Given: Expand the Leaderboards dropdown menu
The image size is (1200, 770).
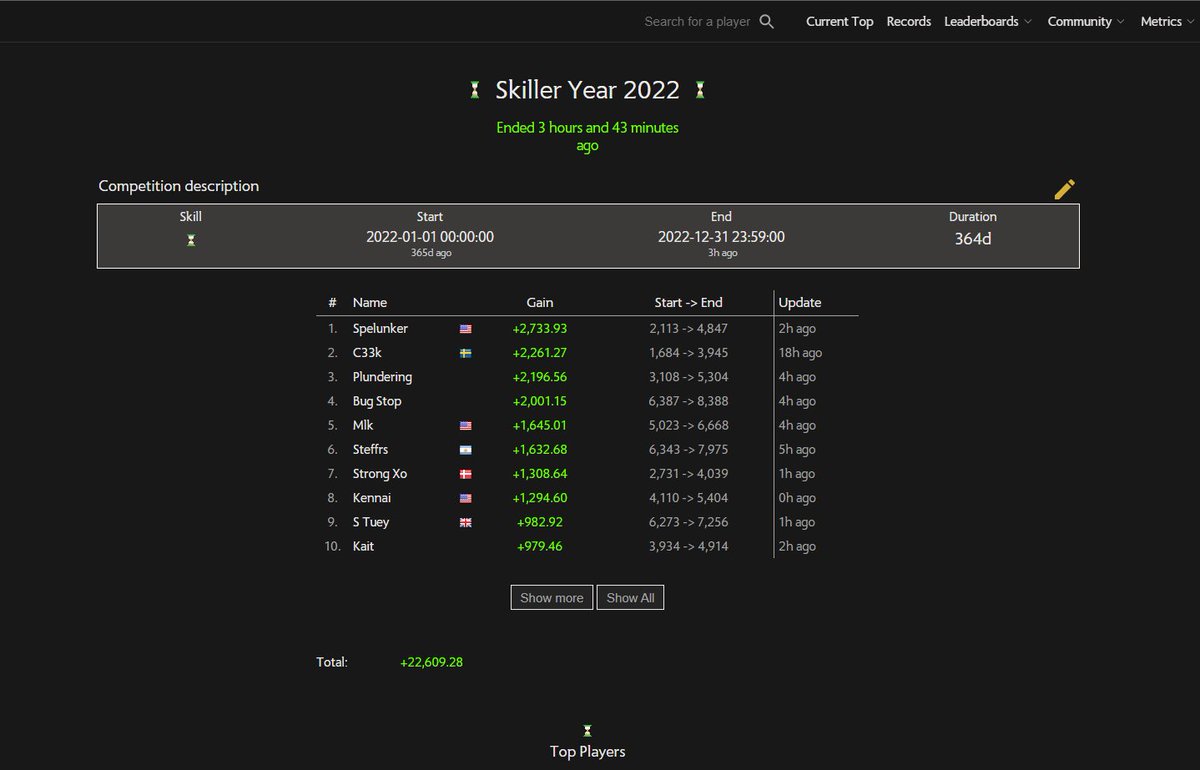Looking at the screenshot, I should (988, 21).
